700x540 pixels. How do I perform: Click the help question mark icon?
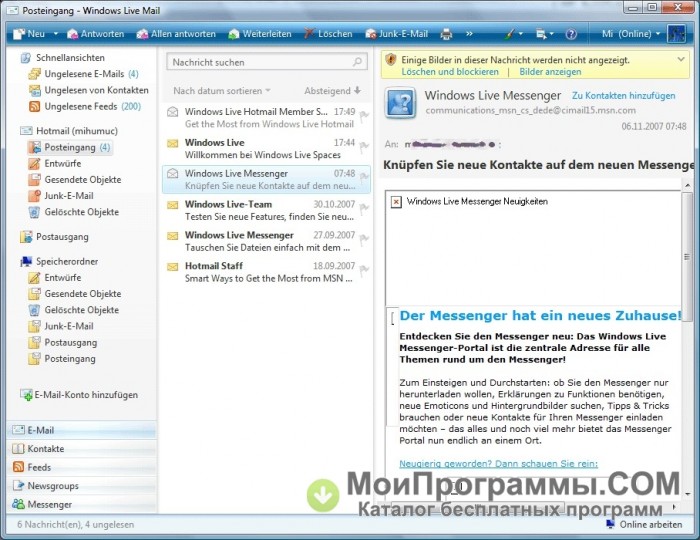click(x=571, y=34)
